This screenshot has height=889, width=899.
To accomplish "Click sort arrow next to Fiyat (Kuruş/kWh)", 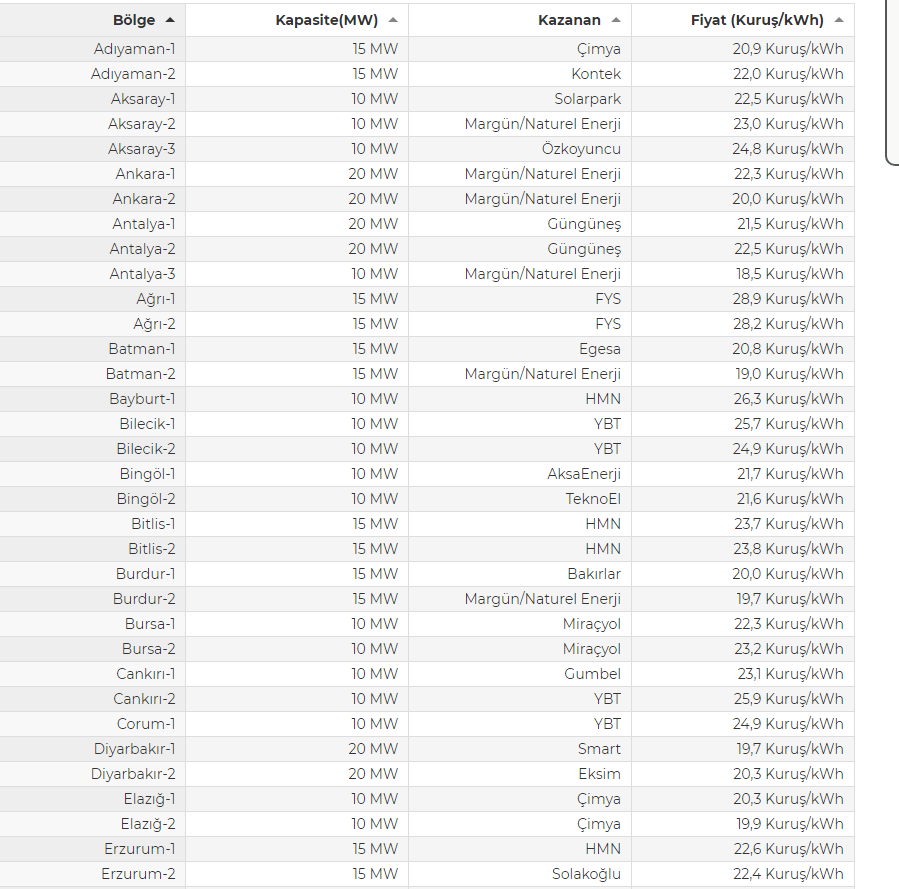I will point(839,20).
